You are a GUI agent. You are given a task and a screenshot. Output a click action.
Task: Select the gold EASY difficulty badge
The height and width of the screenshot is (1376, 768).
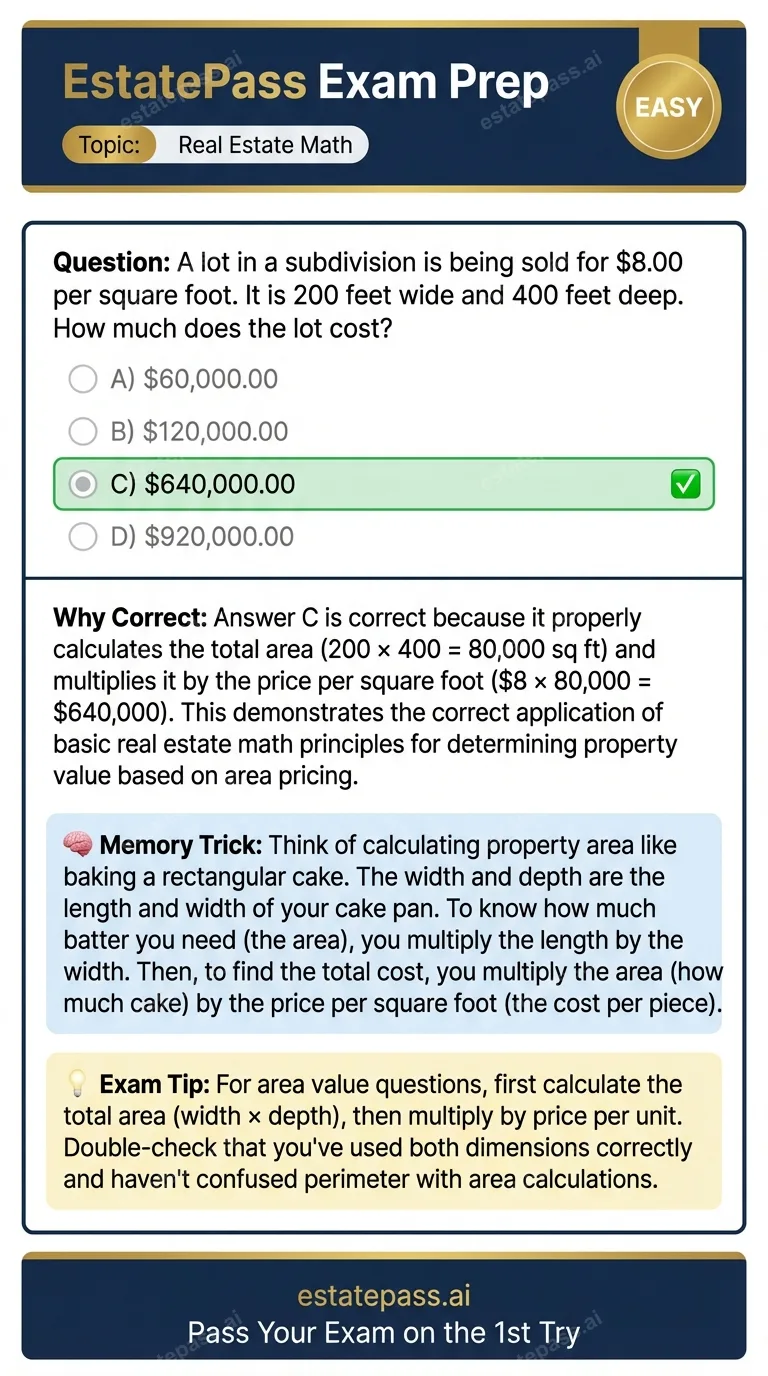668,106
